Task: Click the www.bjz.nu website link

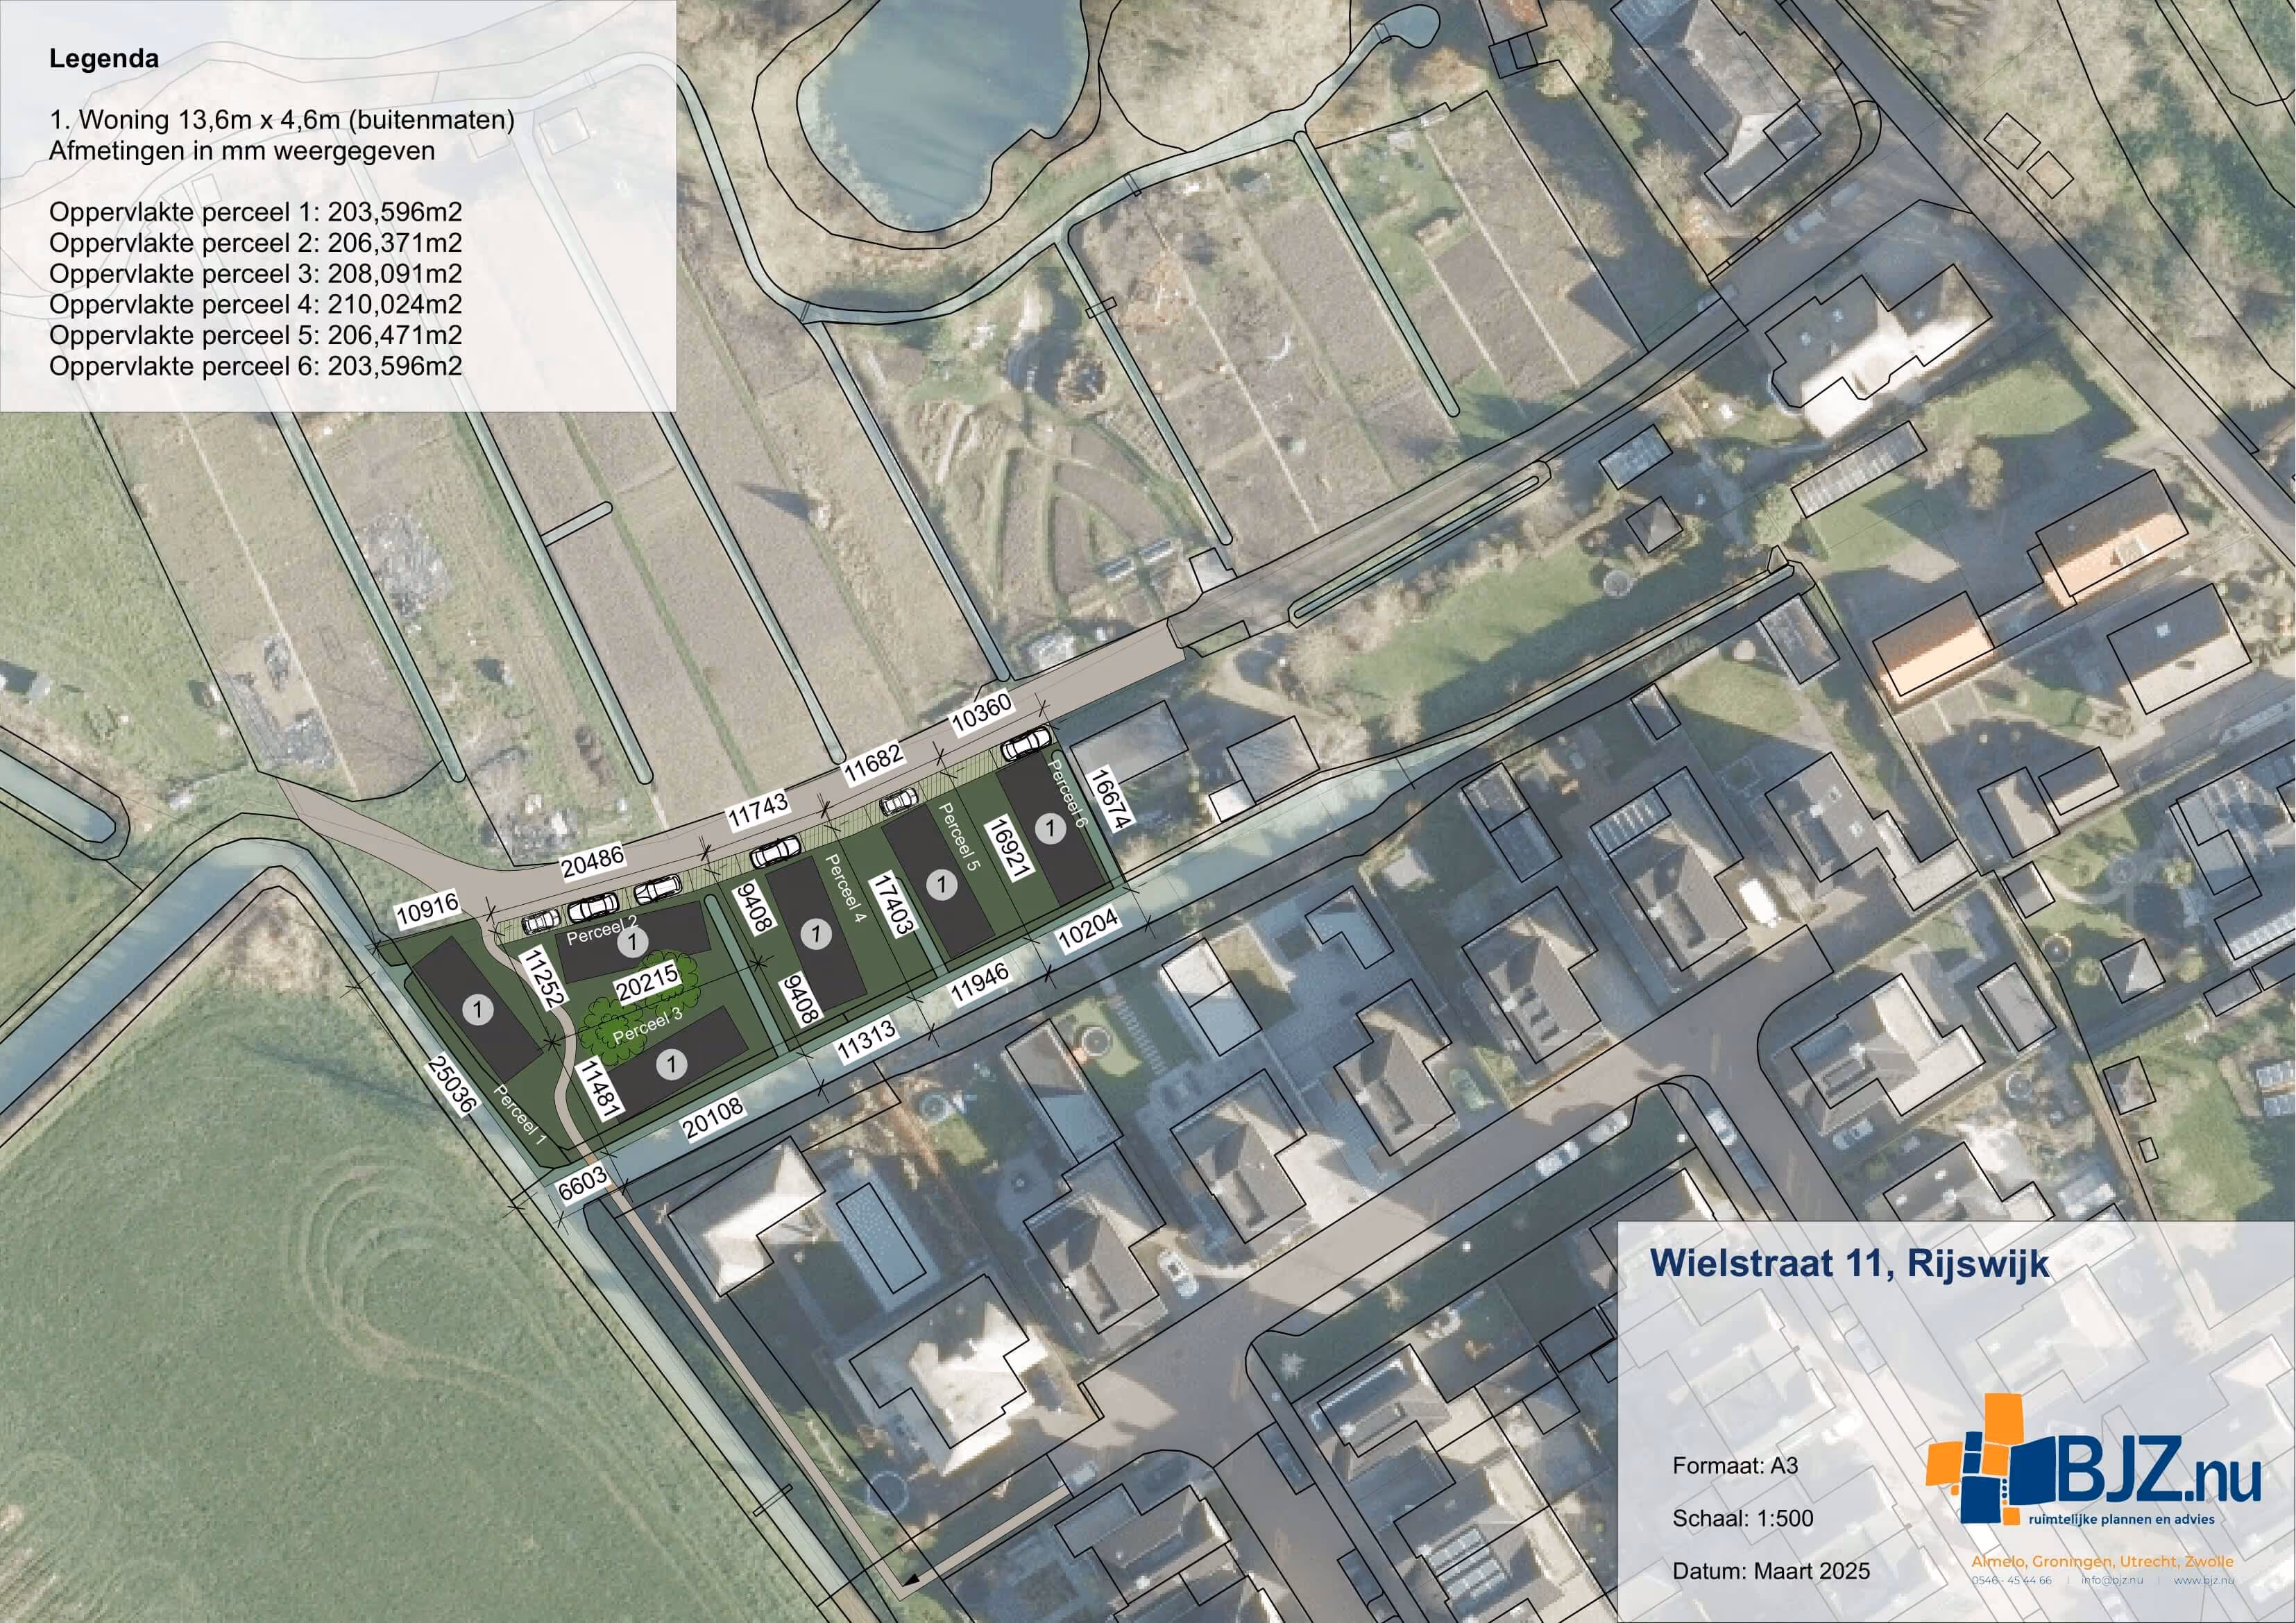Action: tap(2204, 1581)
